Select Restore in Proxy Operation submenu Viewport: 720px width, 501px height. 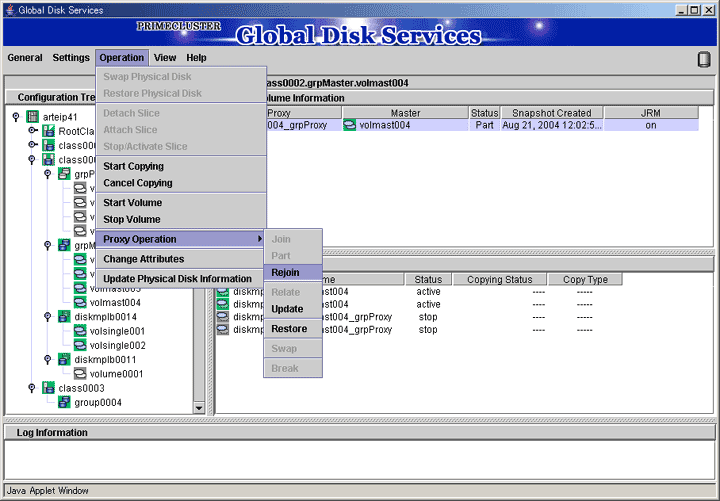[x=293, y=329]
